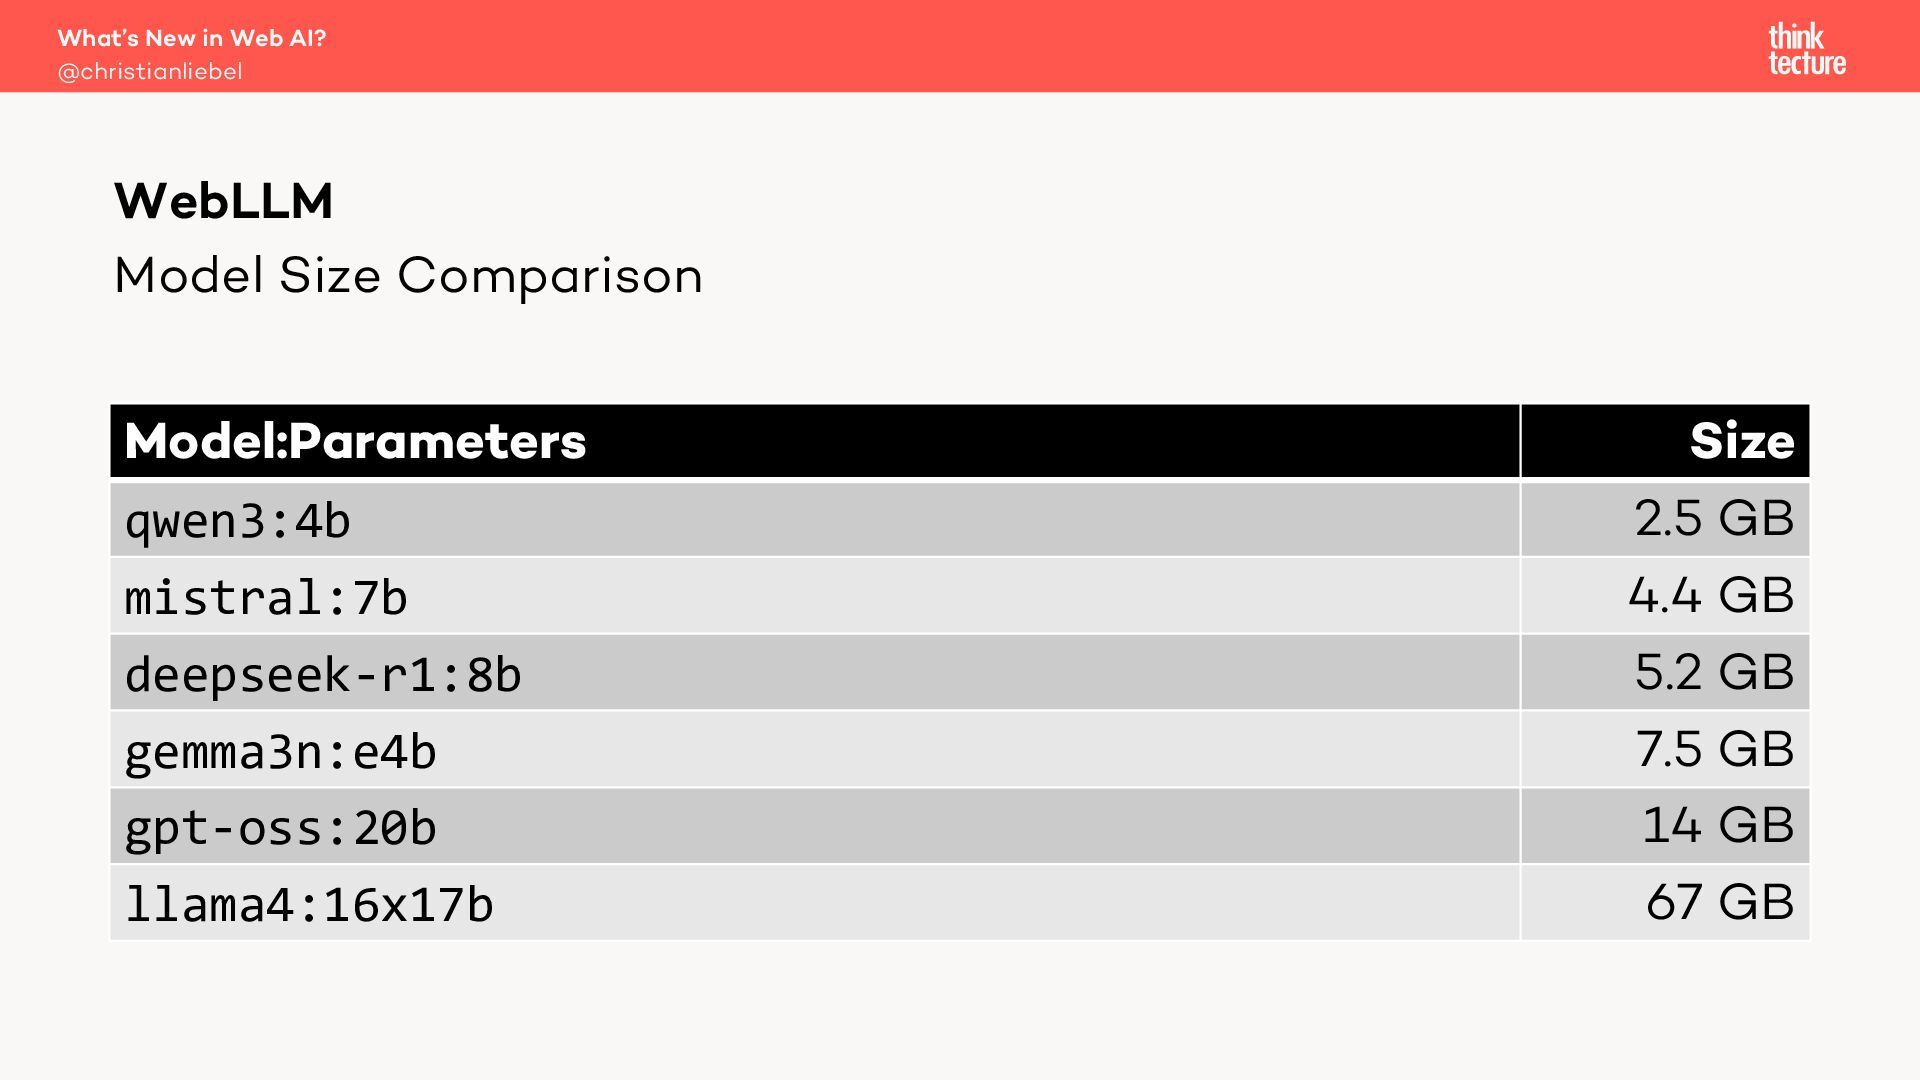Open the @christianliebel handle
The height and width of the screenshot is (1080, 1920).
pos(150,72)
